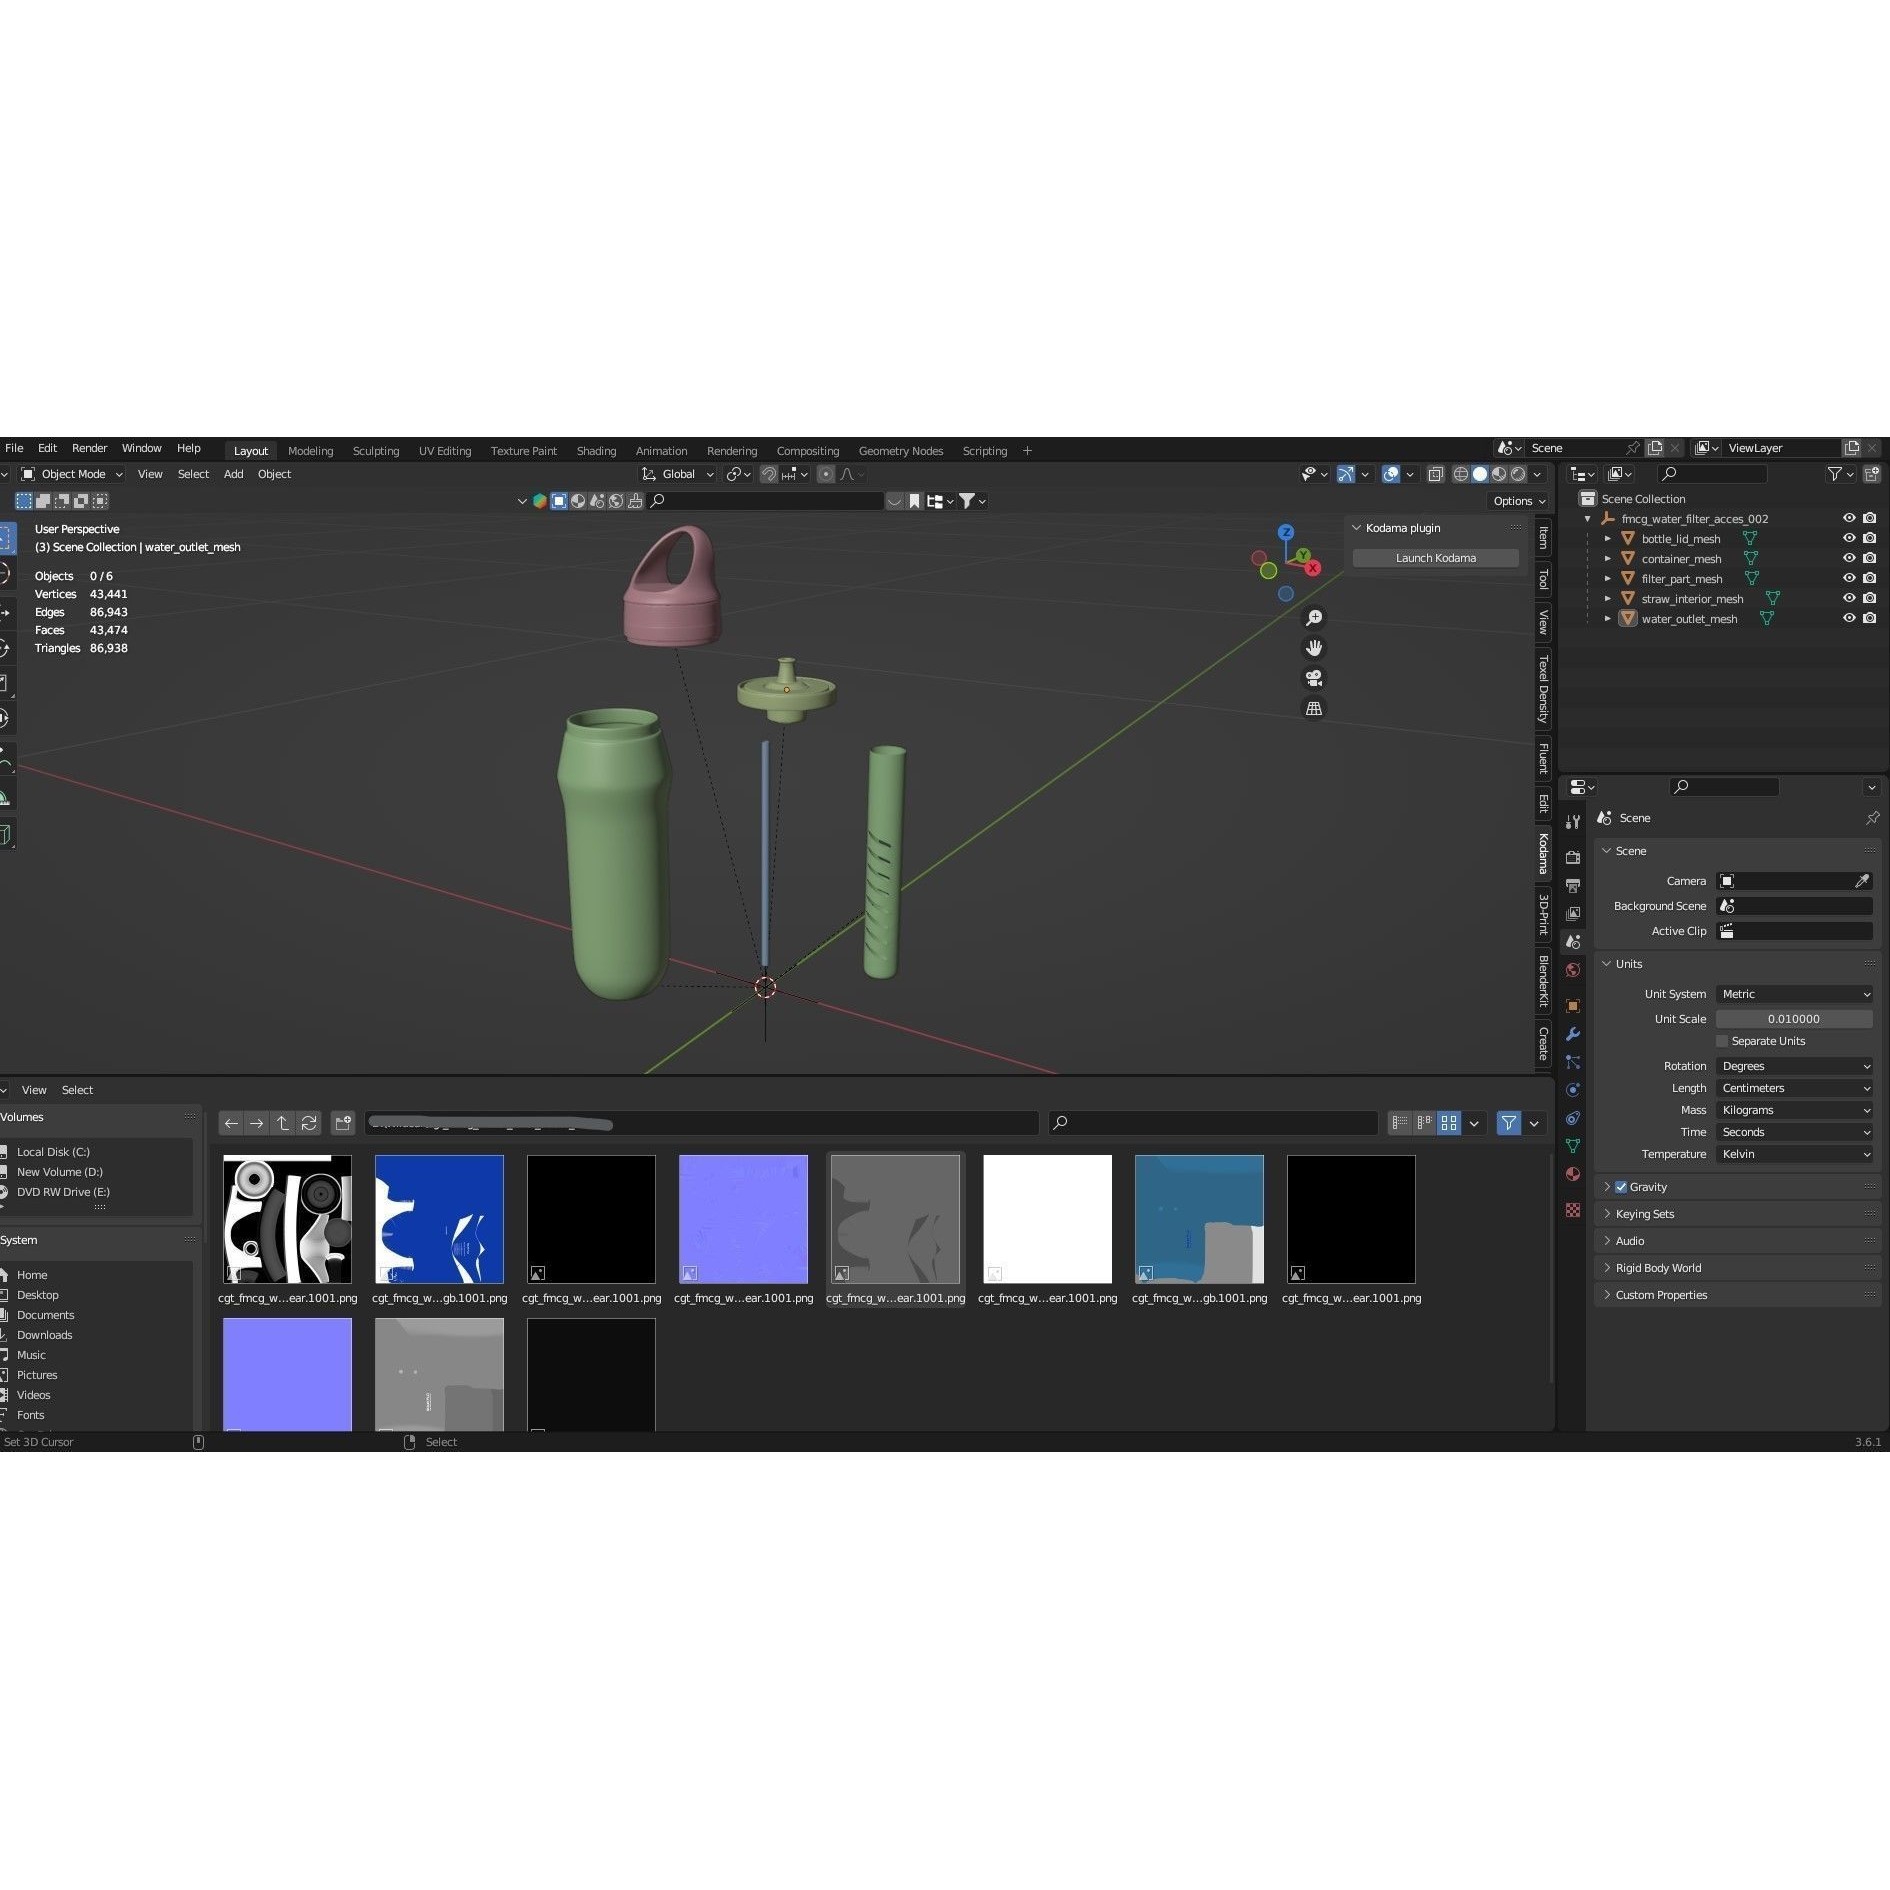Select the Output Properties printer icon
Screen dimensions: 1890x1890
coord(1573,884)
